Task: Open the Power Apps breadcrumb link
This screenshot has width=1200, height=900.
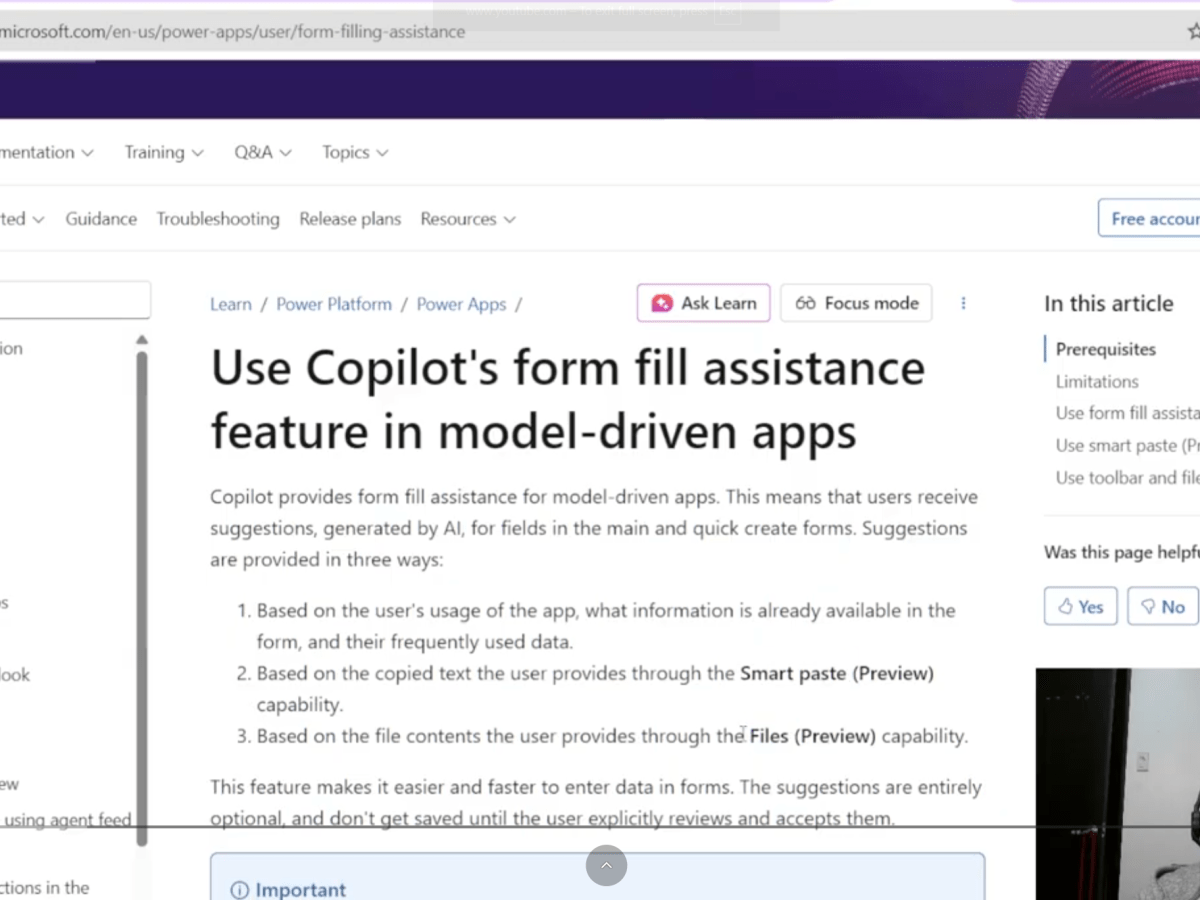Action: pos(461,304)
